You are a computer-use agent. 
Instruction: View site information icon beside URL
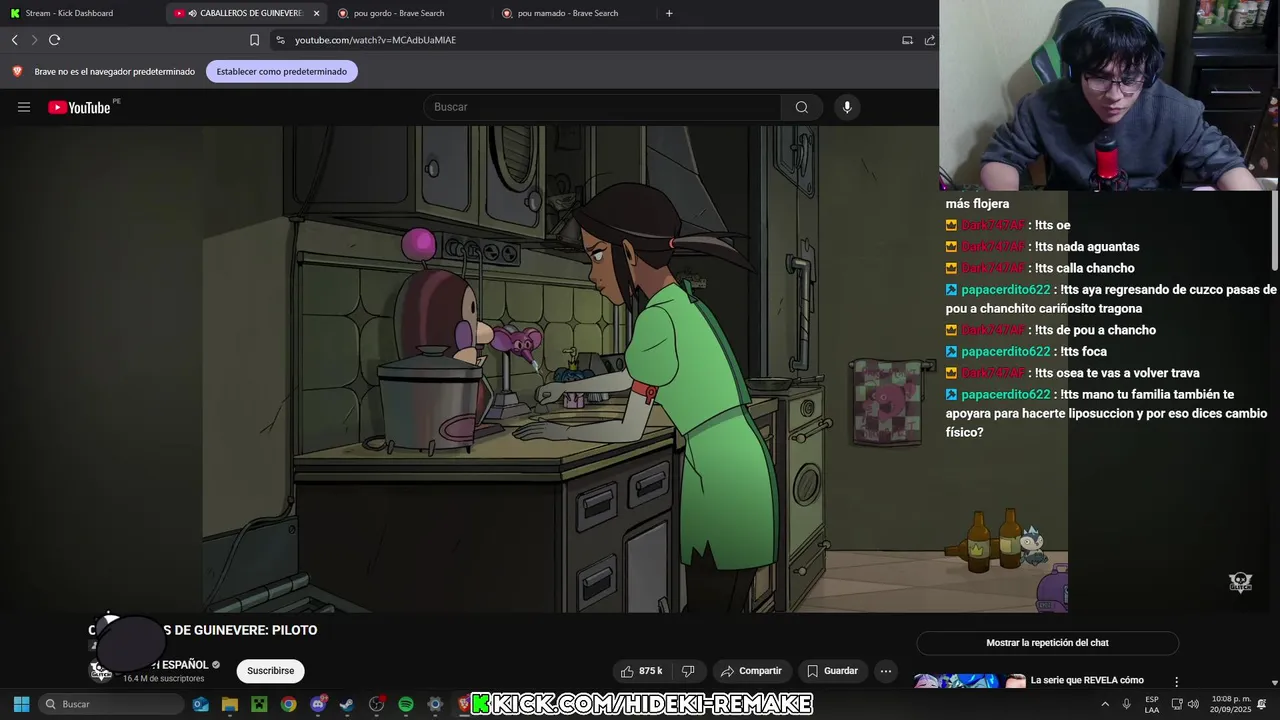(x=280, y=40)
